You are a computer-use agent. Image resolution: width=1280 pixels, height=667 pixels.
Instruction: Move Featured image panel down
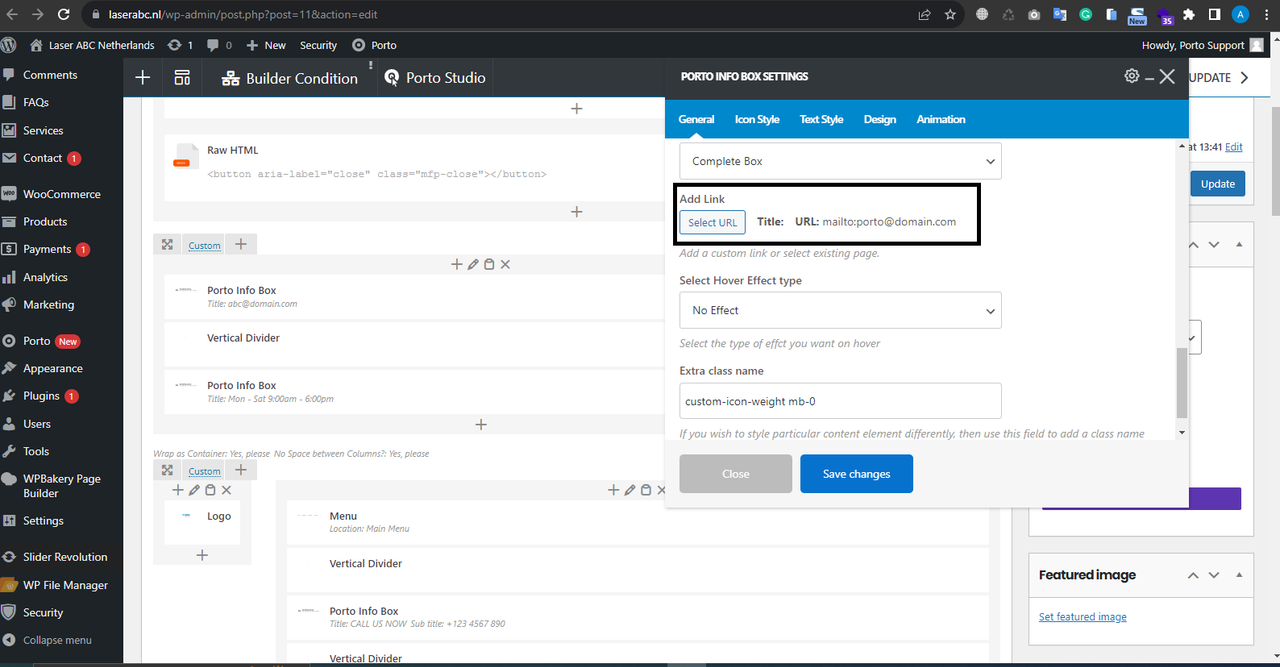[1214, 575]
